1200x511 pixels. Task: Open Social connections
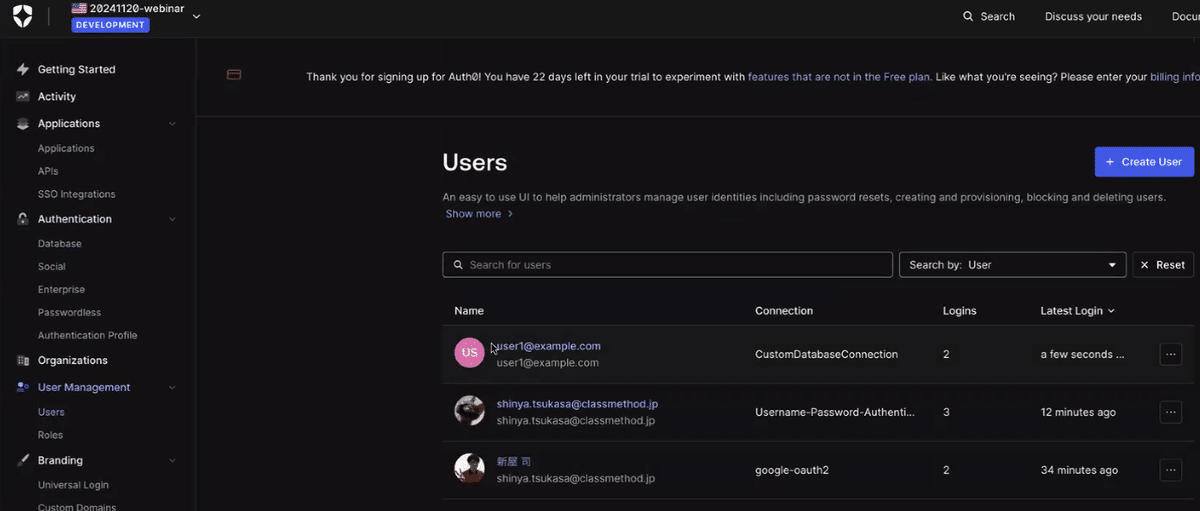pos(52,266)
